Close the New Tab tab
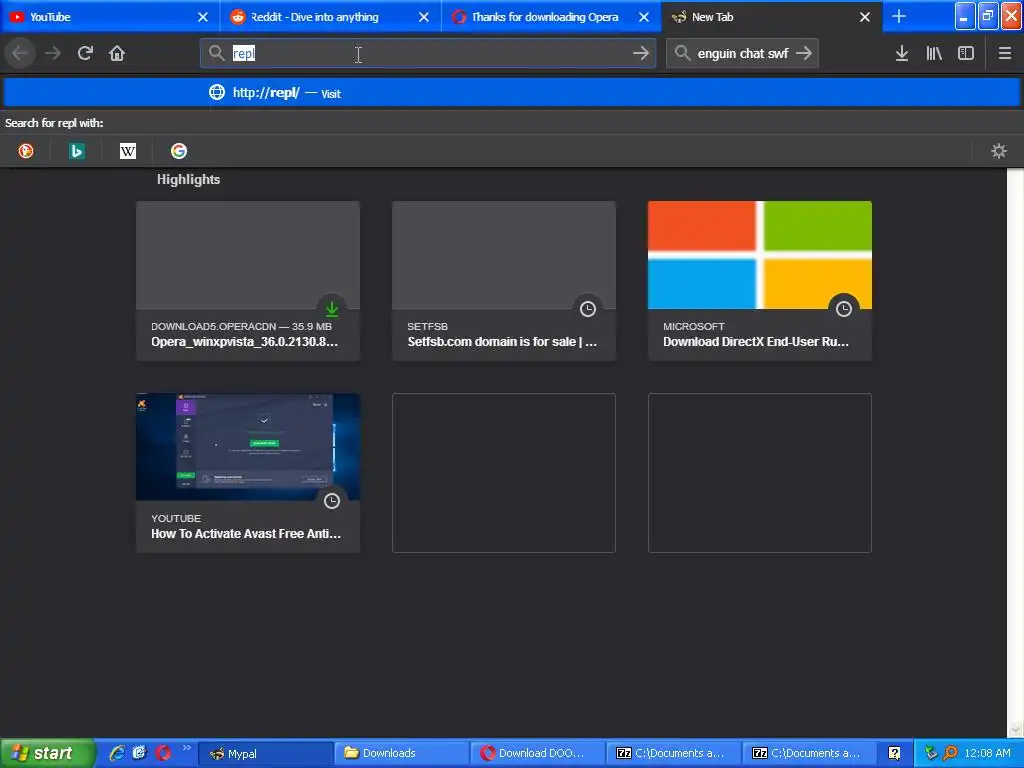Viewport: 1024px width, 768px height. pos(865,17)
